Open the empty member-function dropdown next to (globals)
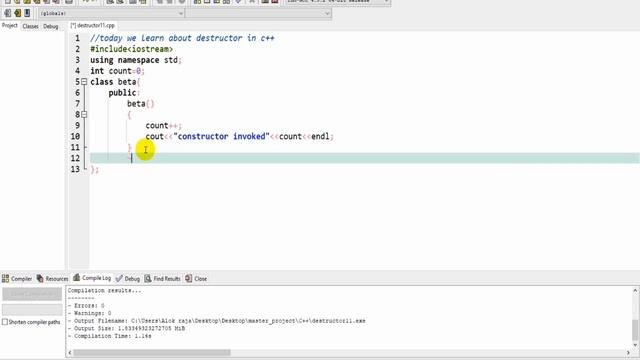 point(258,13)
